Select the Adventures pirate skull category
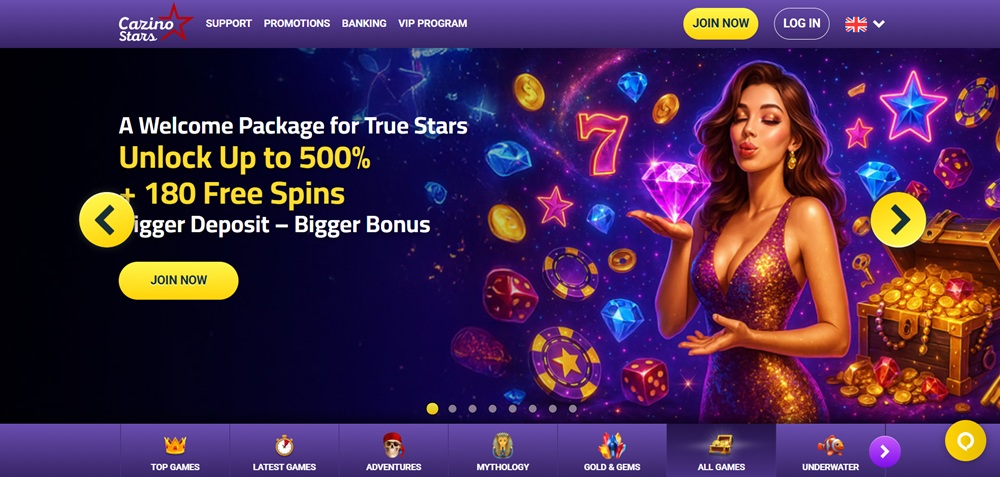Screen dimensions: 1000x477 (393, 451)
